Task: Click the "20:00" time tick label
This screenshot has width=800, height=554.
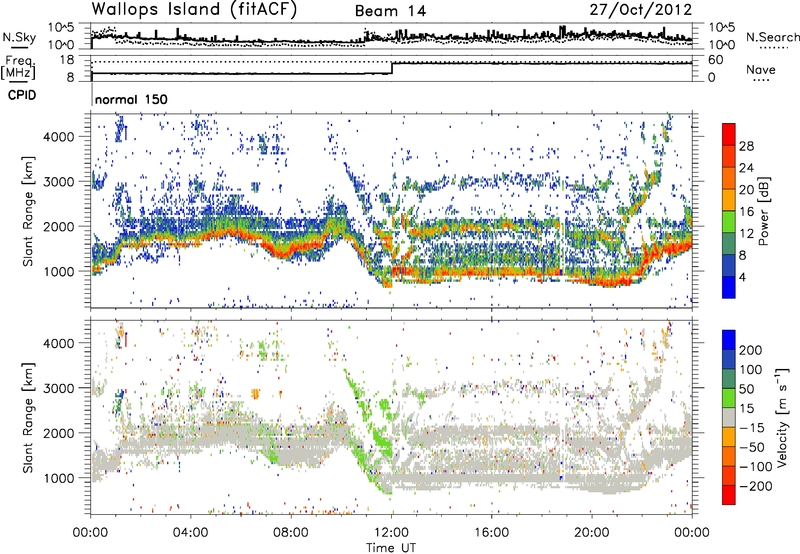Action: [x=592, y=533]
